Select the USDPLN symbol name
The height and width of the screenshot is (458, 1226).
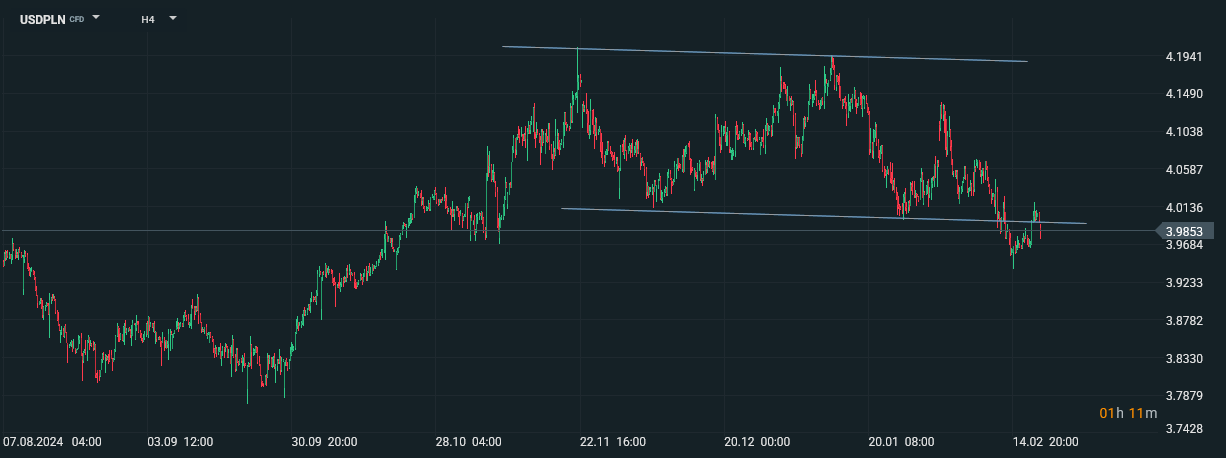click(43, 19)
